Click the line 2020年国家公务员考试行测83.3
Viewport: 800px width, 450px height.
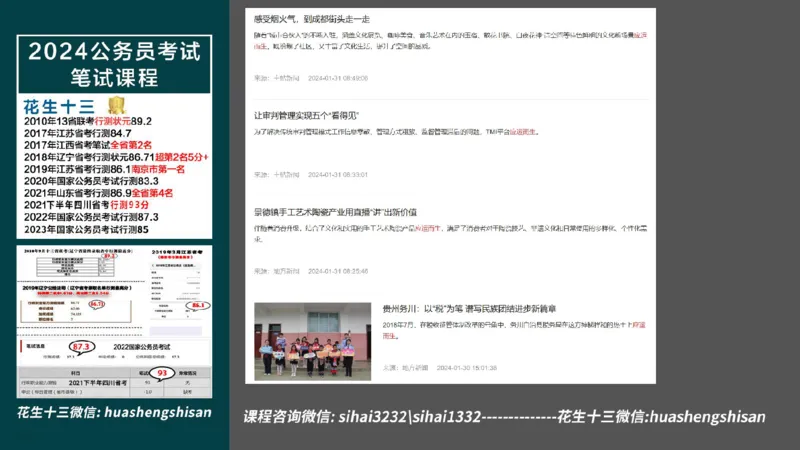pyautogui.click(x=91, y=181)
